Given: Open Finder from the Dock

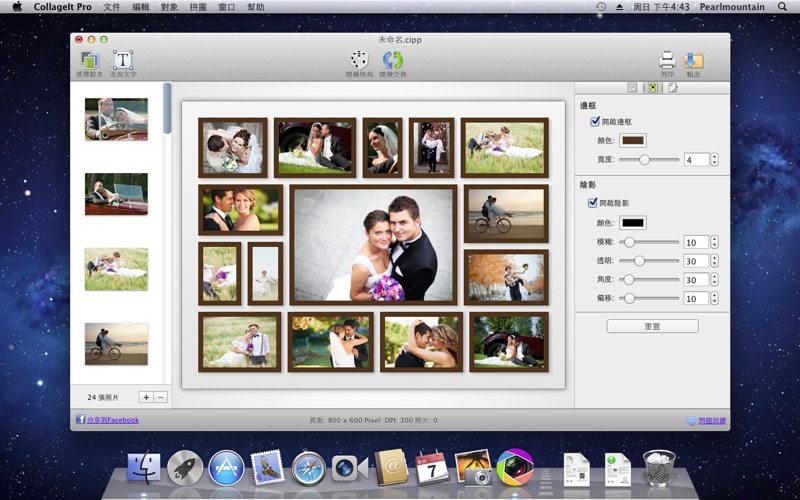Looking at the screenshot, I should tap(143, 468).
